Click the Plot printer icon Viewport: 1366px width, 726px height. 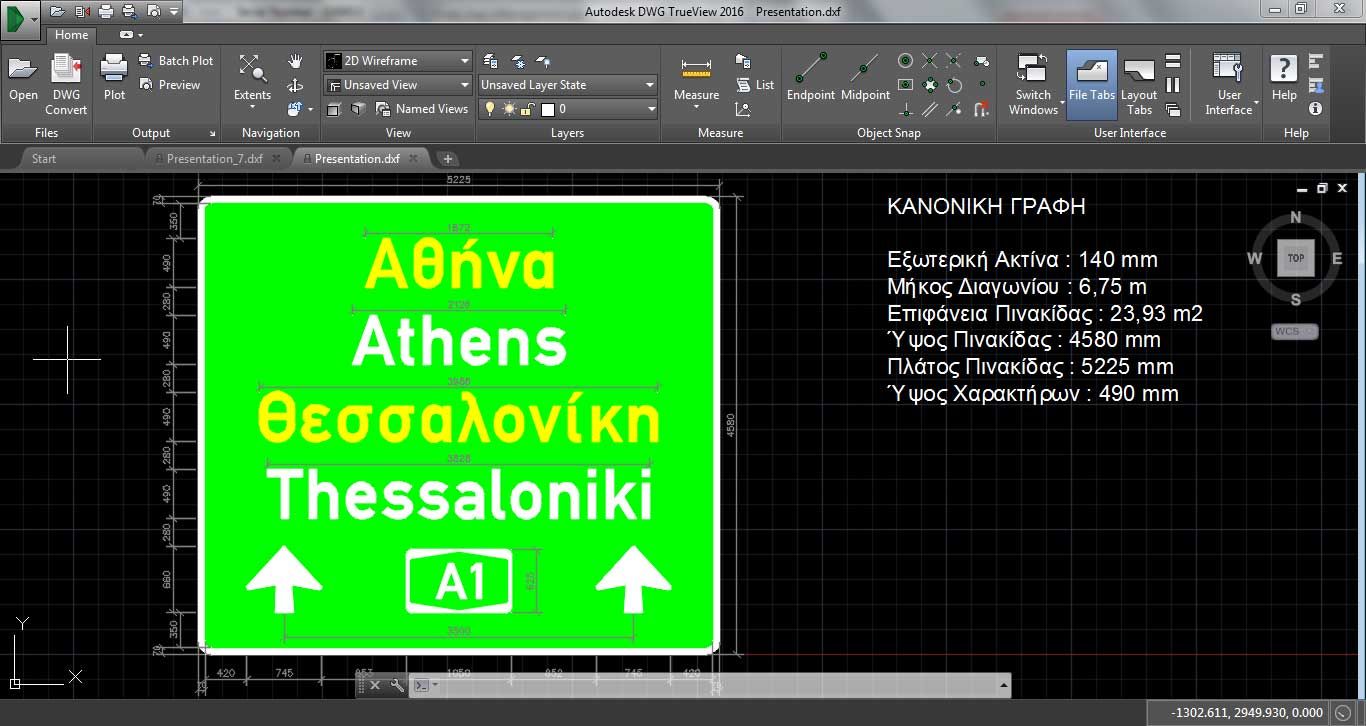[x=114, y=70]
